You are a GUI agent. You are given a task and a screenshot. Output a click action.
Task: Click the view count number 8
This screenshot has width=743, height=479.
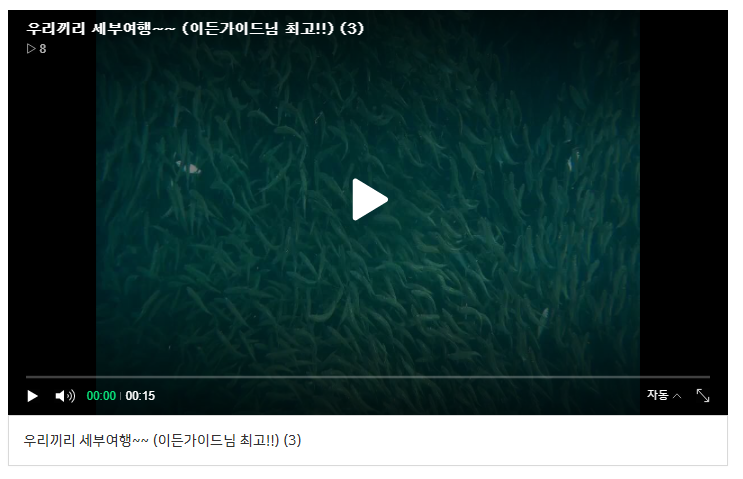tap(43, 49)
